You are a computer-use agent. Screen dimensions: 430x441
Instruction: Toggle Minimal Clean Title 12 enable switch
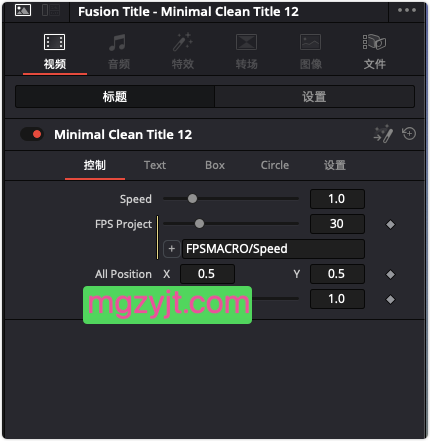pyautogui.click(x=32, y=134)
